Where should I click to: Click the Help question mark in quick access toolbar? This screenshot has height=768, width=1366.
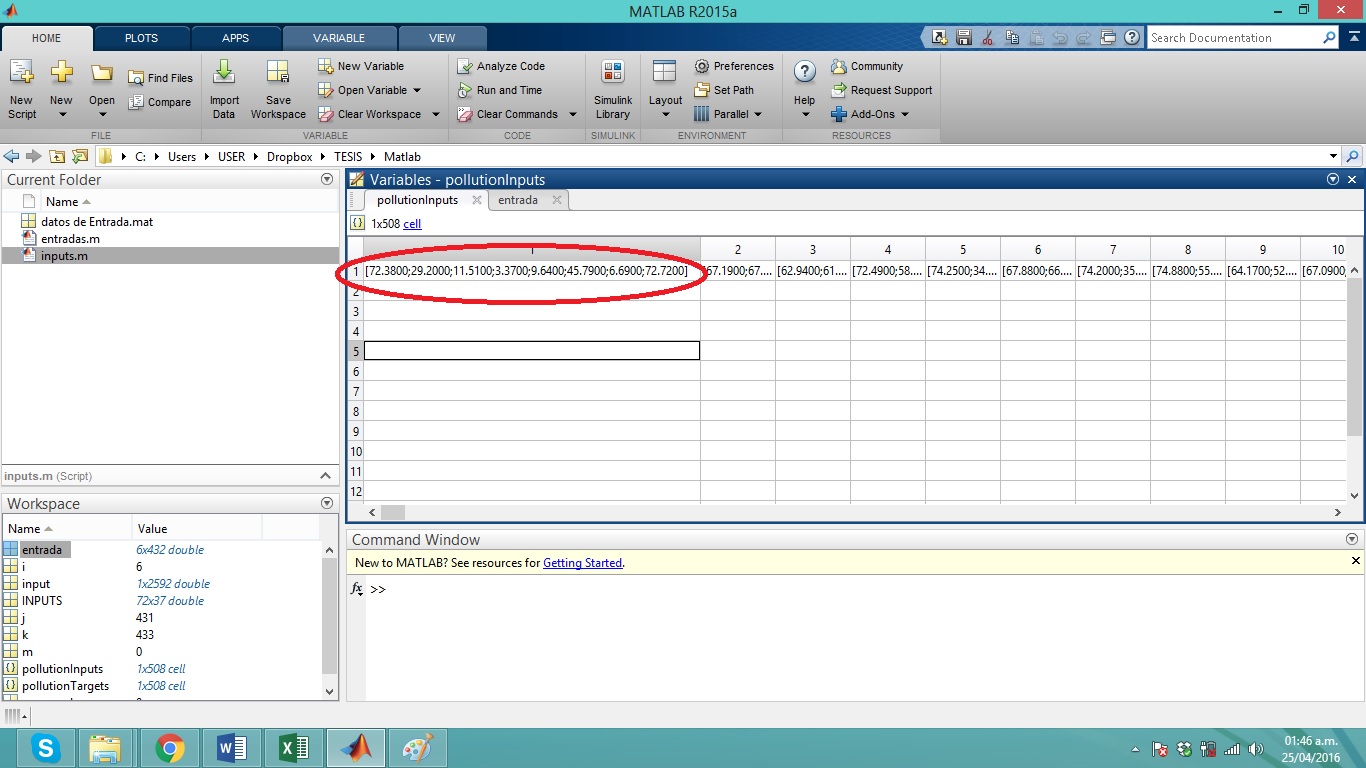(1132, 38)
